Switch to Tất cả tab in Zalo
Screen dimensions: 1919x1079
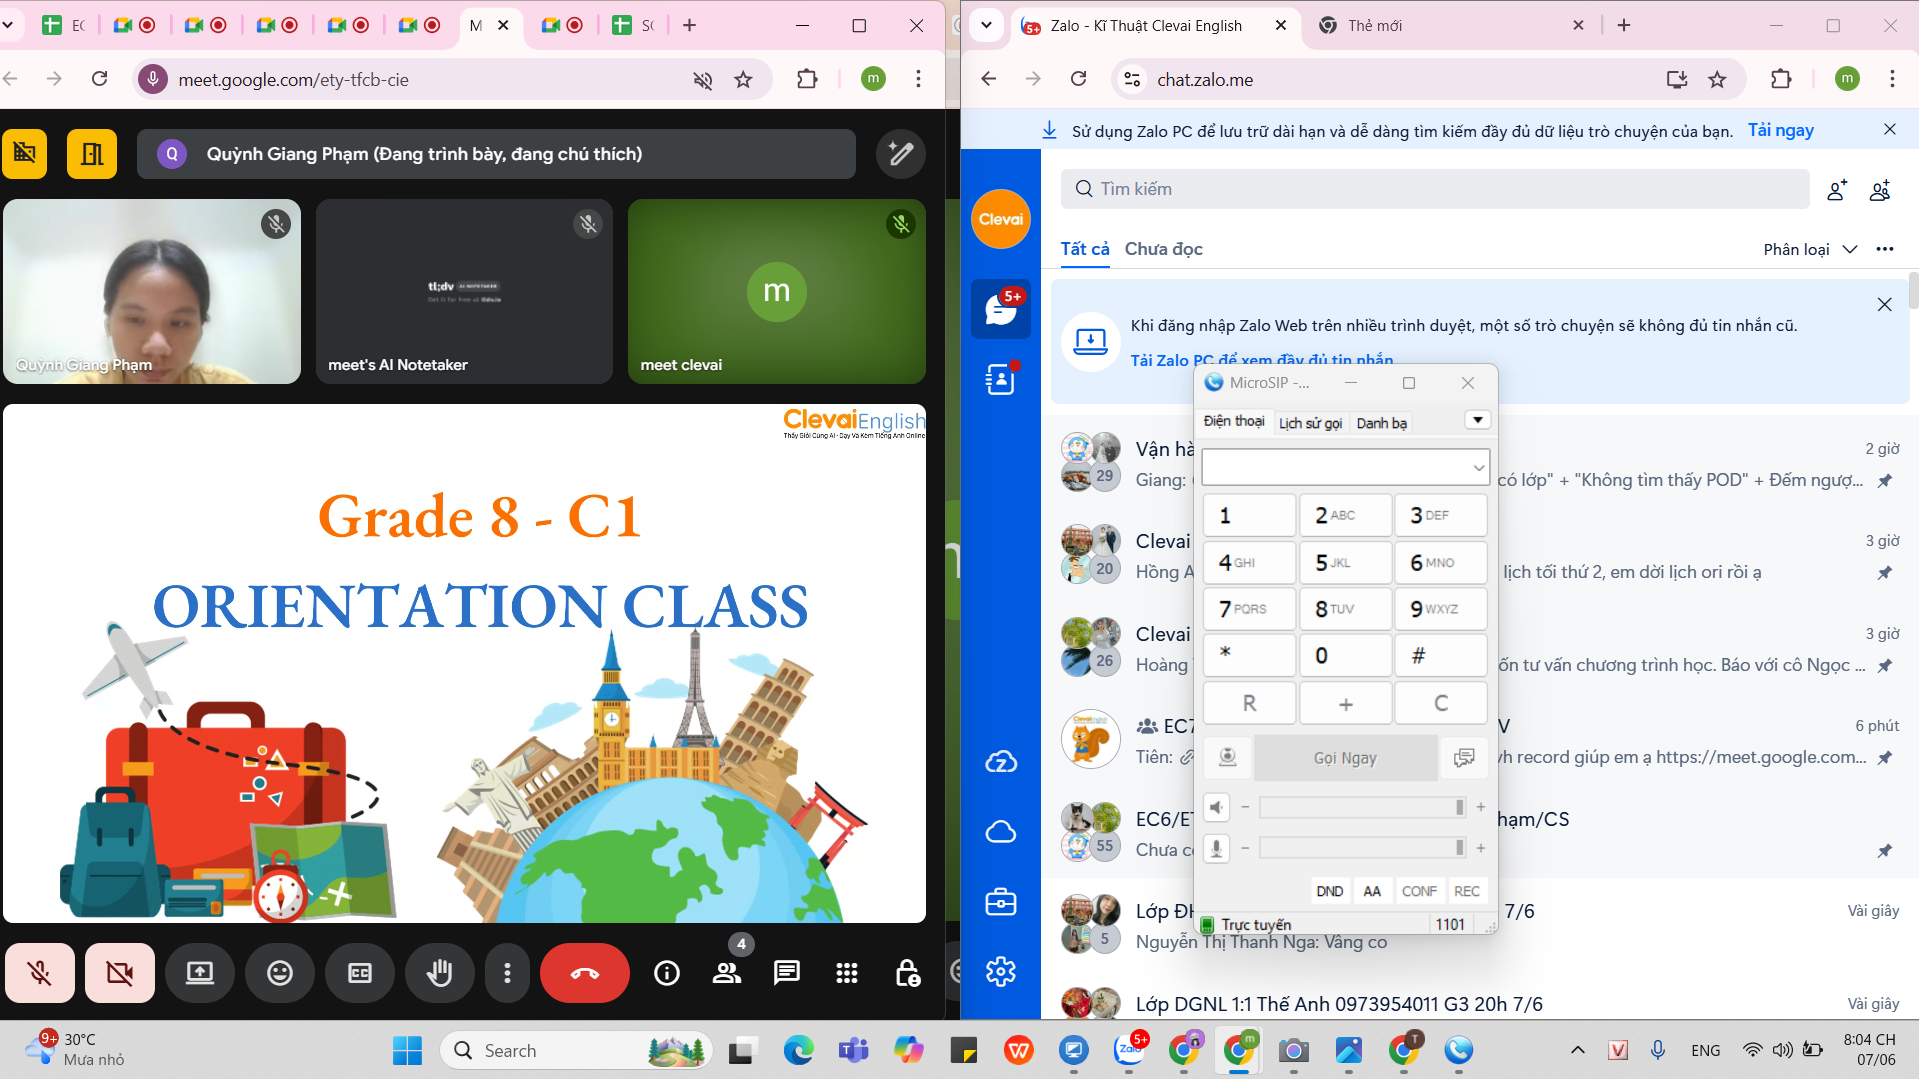tap(1085, 249)
